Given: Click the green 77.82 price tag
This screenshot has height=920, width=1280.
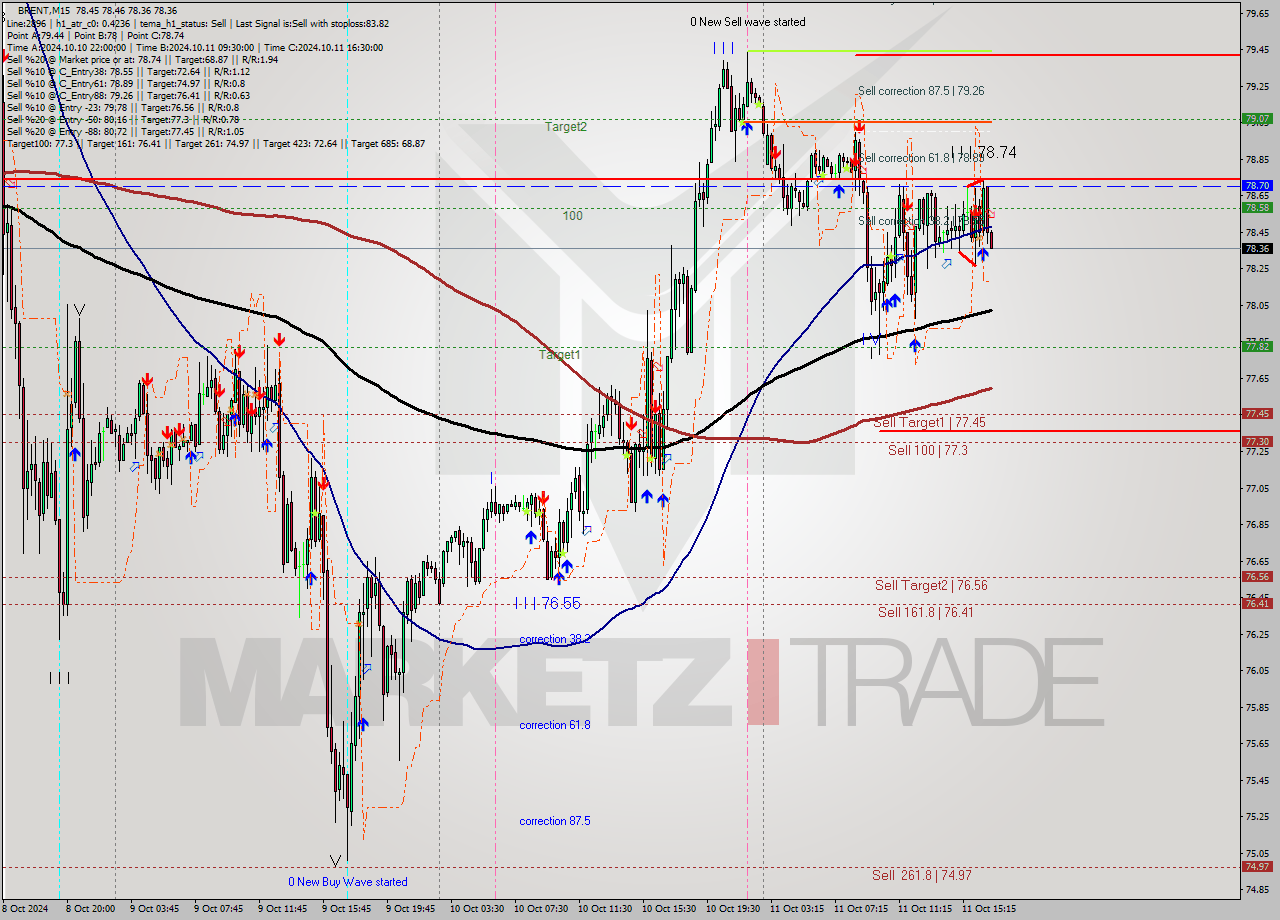Looking at the screenshot, I should [x=1257, y=346].
